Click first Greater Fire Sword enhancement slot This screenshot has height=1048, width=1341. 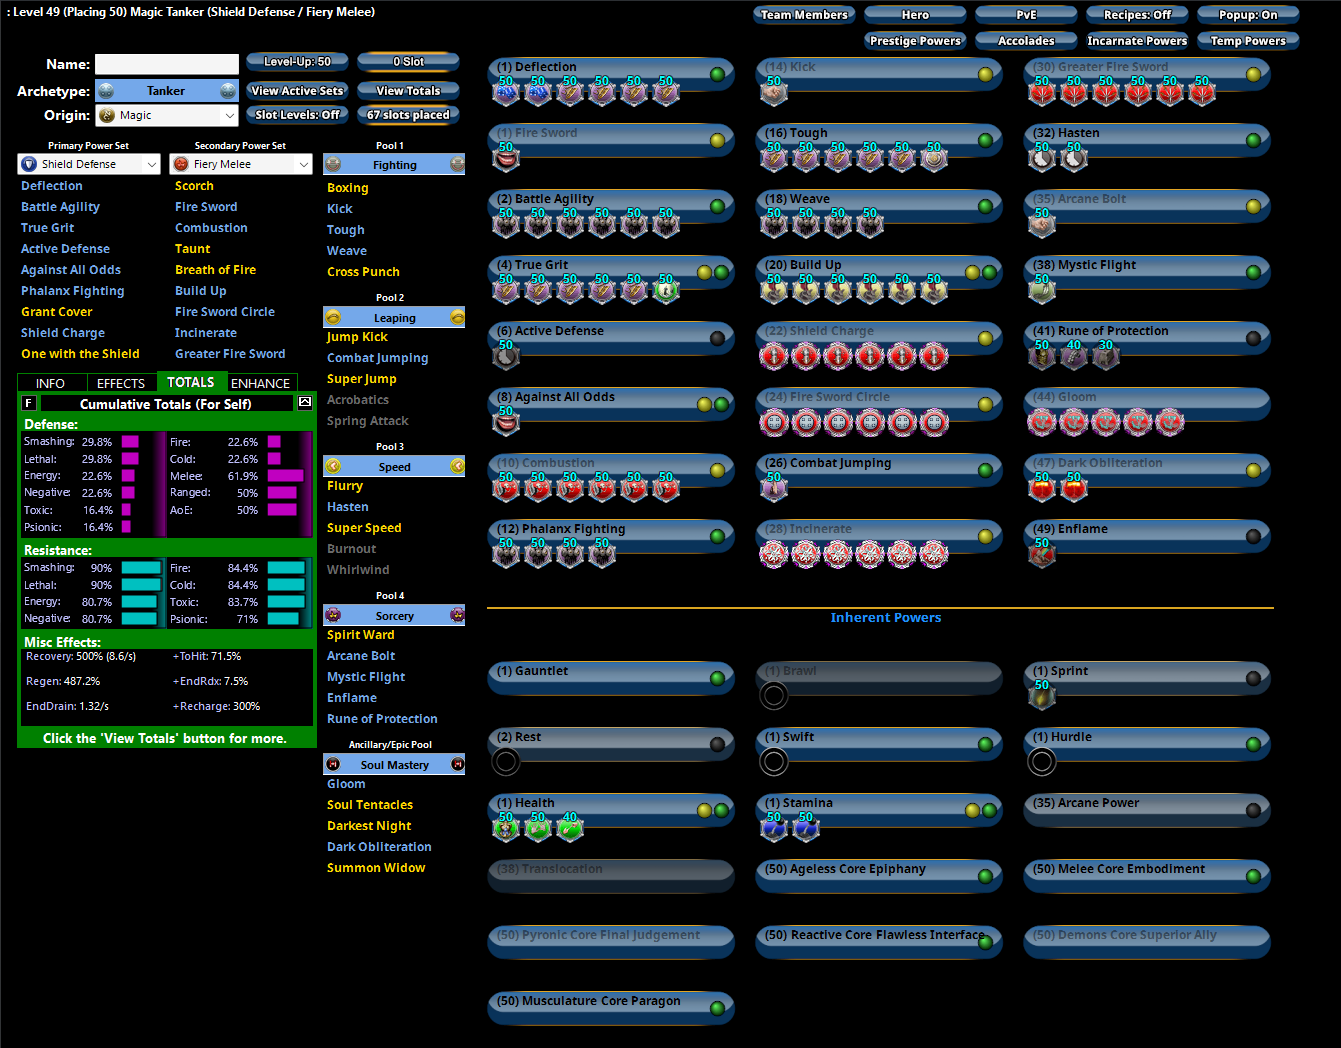1042,93
